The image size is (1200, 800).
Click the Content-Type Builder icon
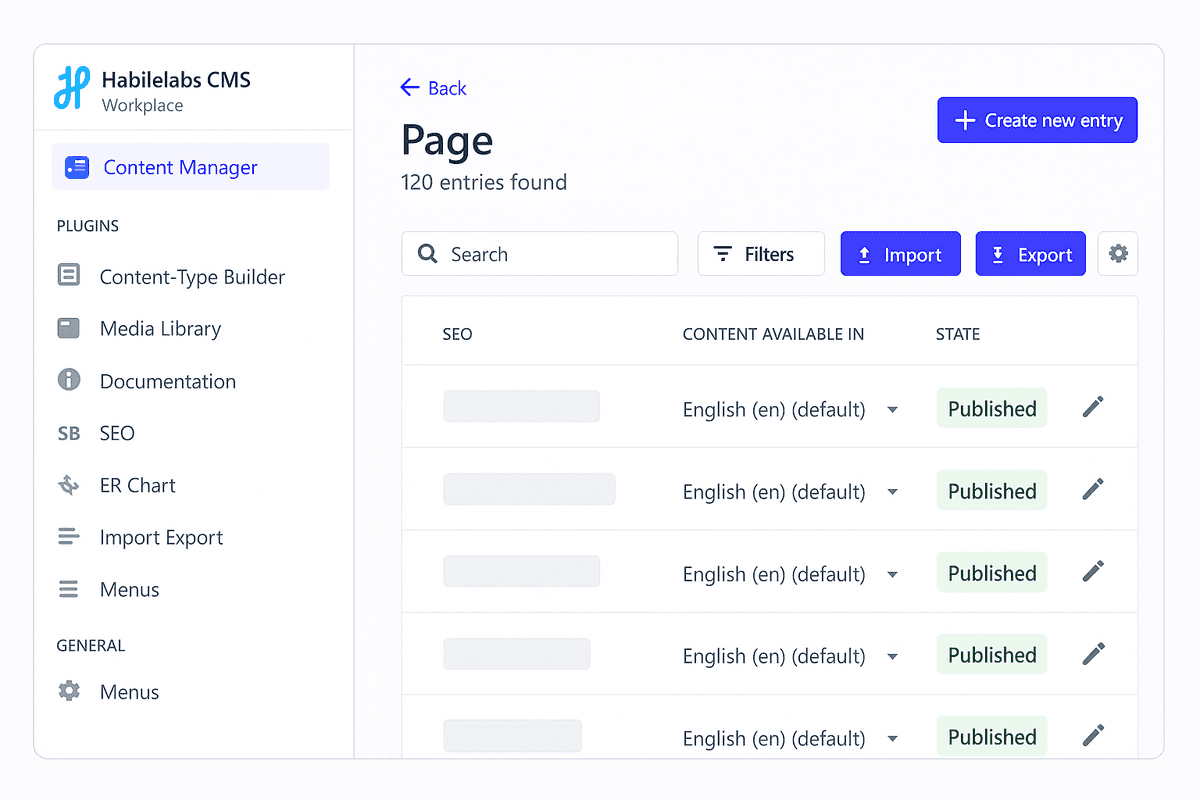69,276
